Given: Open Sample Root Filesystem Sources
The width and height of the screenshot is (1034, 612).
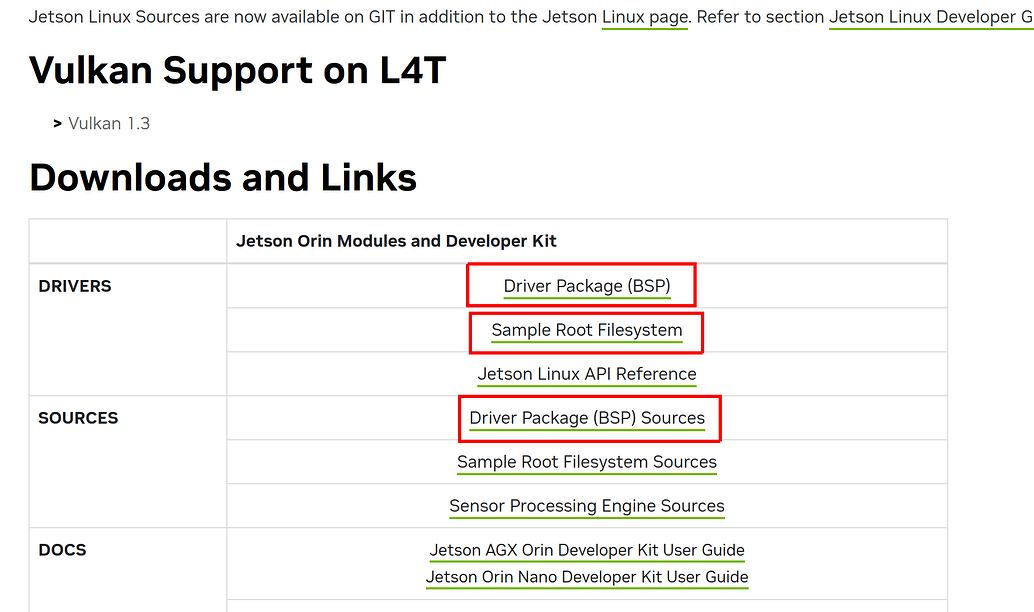Looking at the screenshot, I should [x=586, y=462].
